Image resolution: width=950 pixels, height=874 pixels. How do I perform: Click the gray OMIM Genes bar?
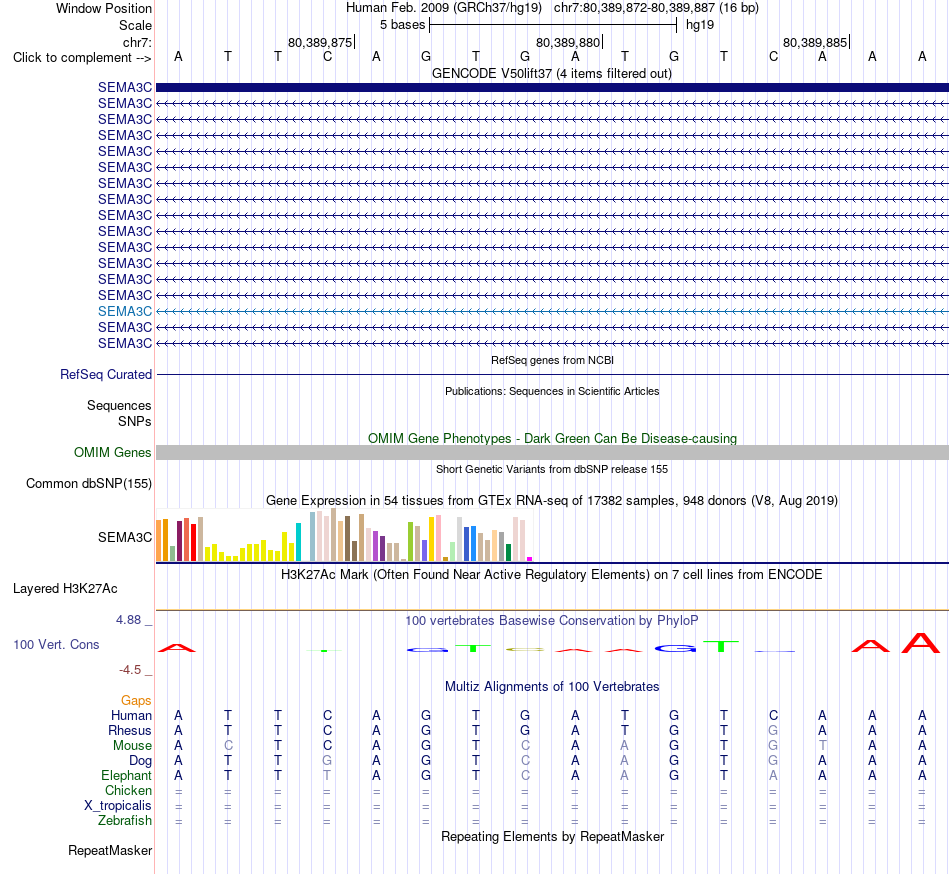pyautogui.click(x=552, y=452)
